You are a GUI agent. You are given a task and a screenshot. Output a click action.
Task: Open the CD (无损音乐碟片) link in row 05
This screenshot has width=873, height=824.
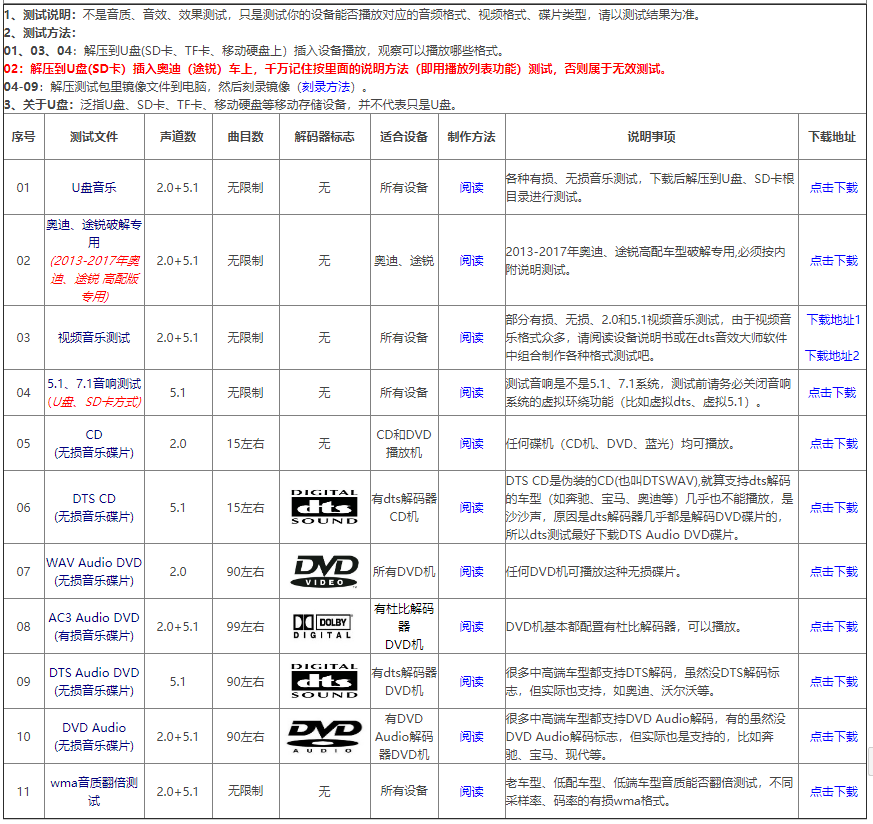click(94, 443)
